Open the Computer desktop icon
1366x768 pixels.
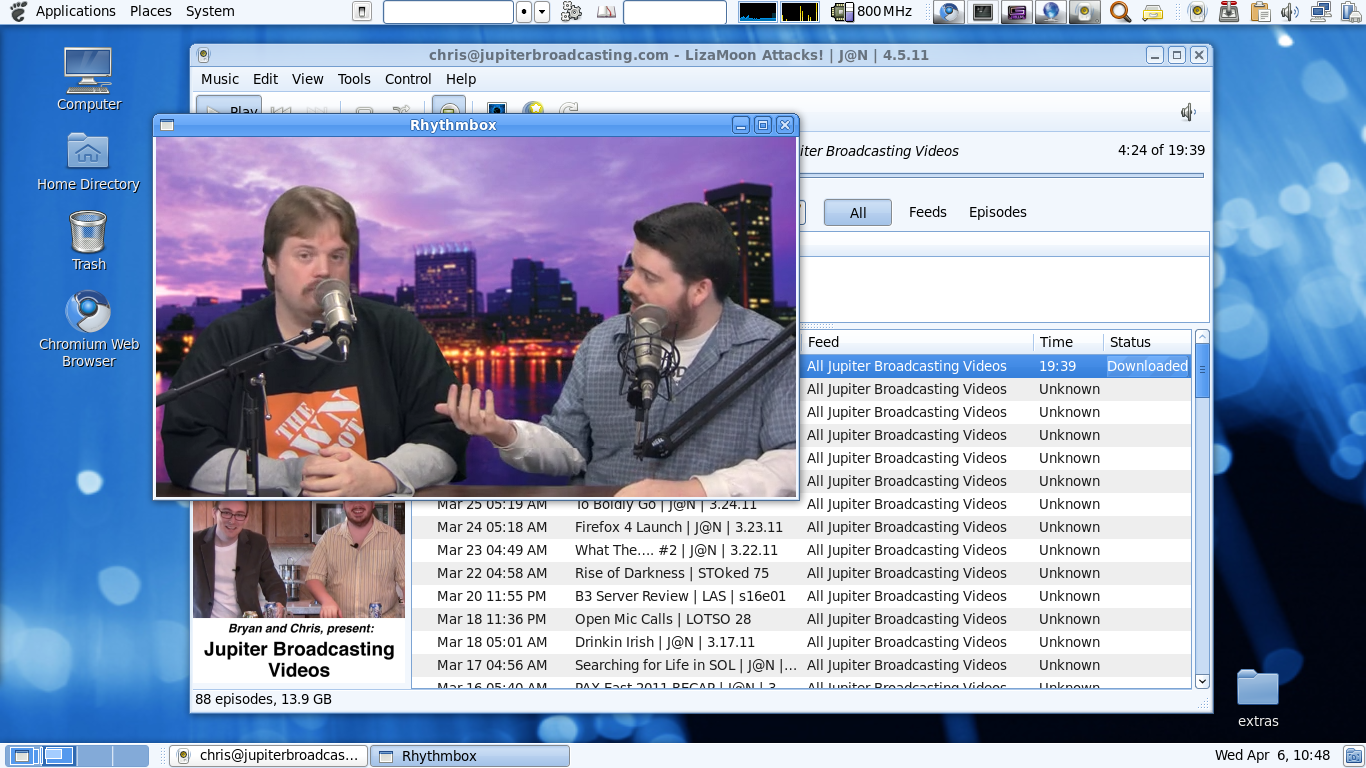coord(88,78)
